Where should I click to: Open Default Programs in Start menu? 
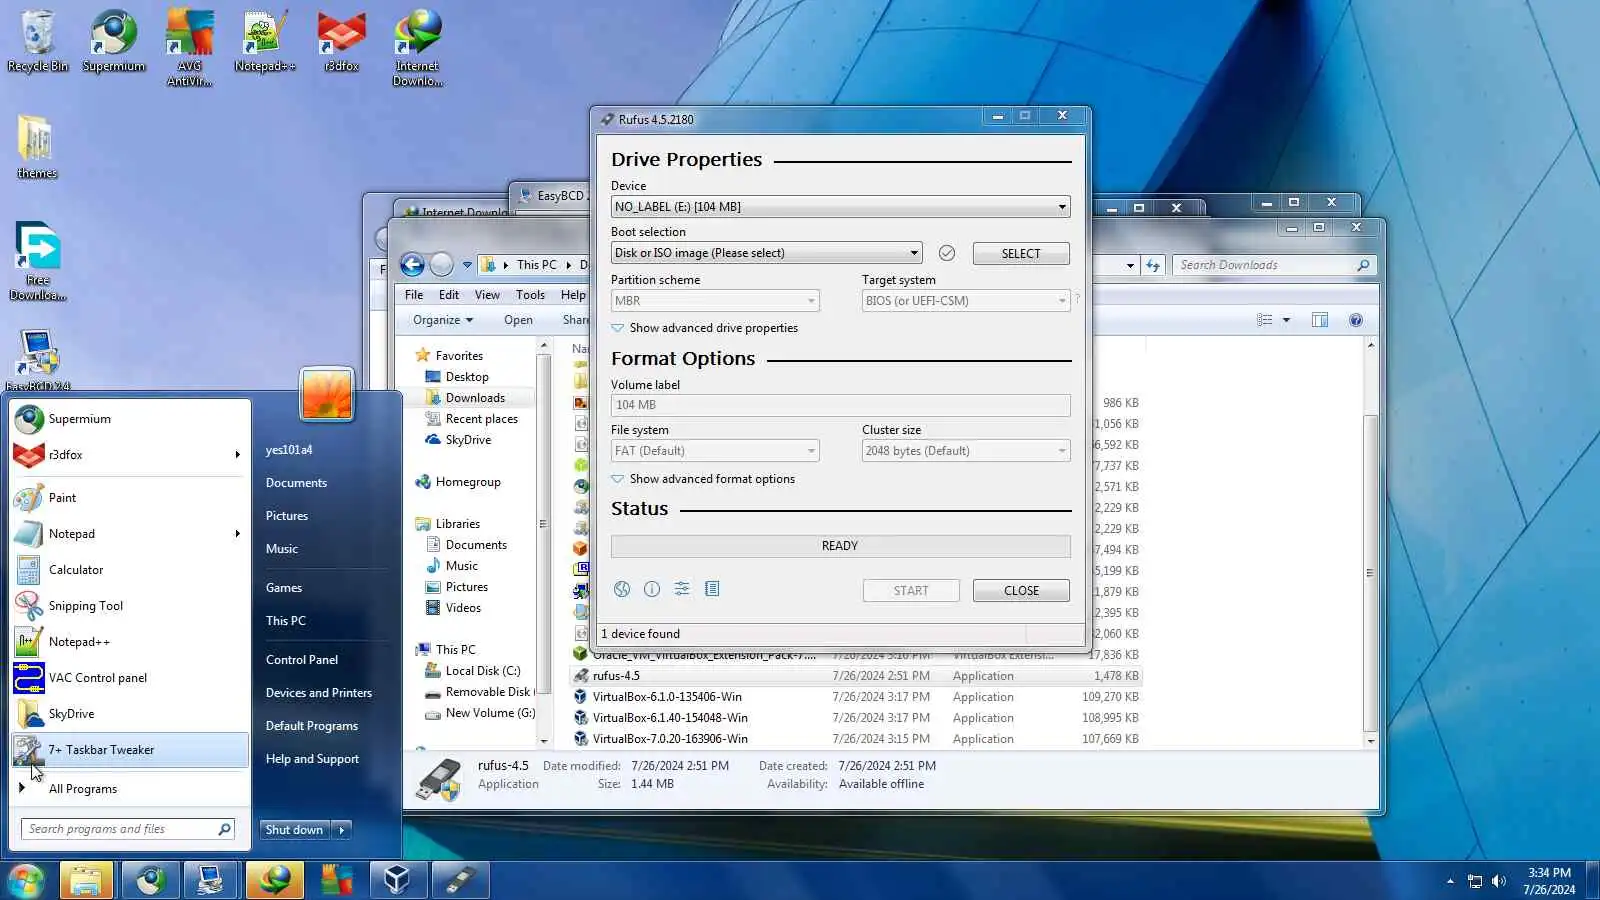312,726
